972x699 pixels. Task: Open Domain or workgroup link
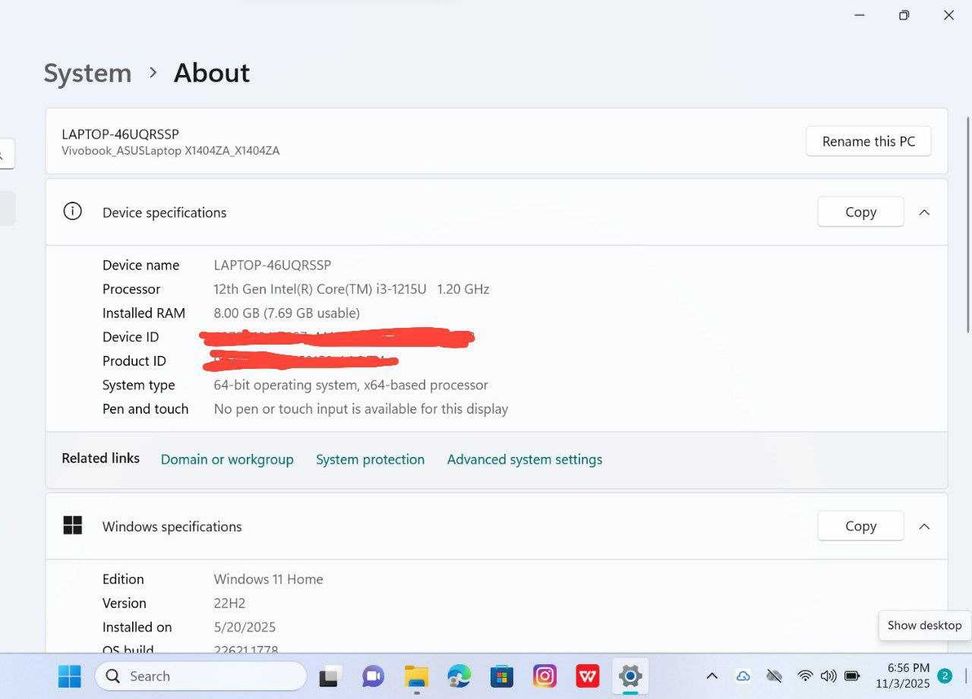[227, 459]
